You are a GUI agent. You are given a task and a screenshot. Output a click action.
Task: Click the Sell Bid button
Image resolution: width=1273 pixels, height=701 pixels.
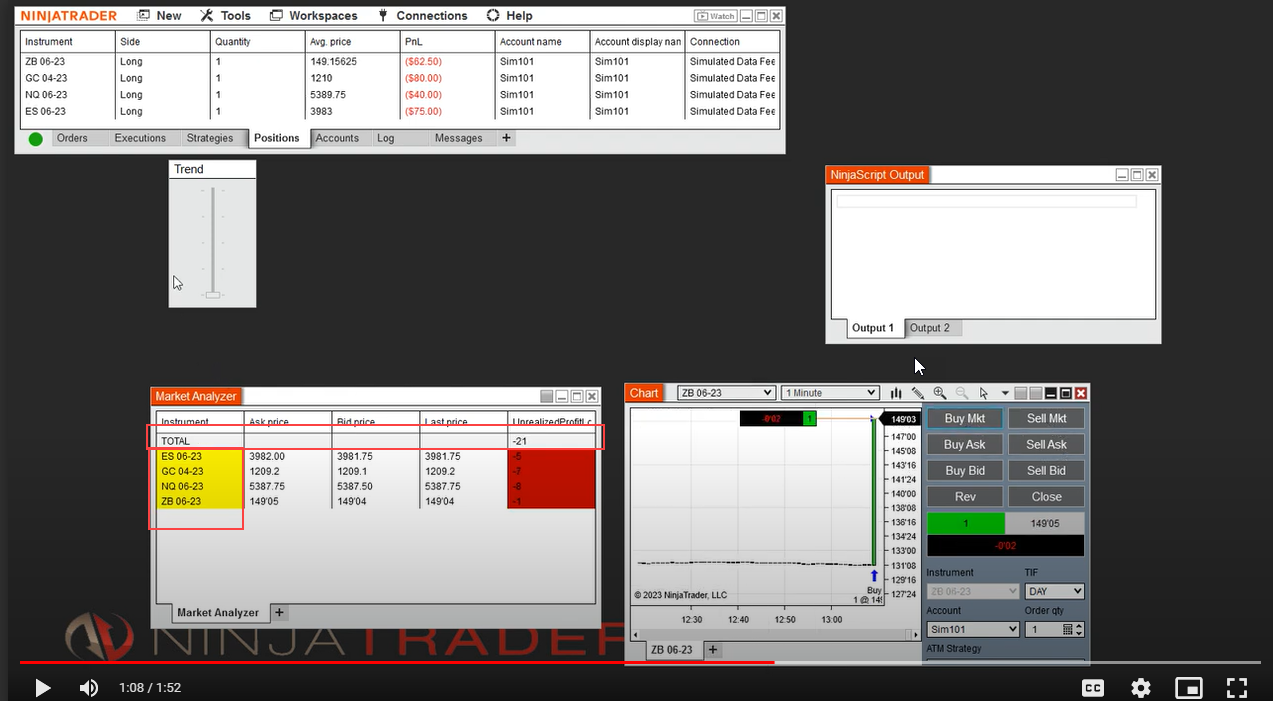[x=1046, y=471]
